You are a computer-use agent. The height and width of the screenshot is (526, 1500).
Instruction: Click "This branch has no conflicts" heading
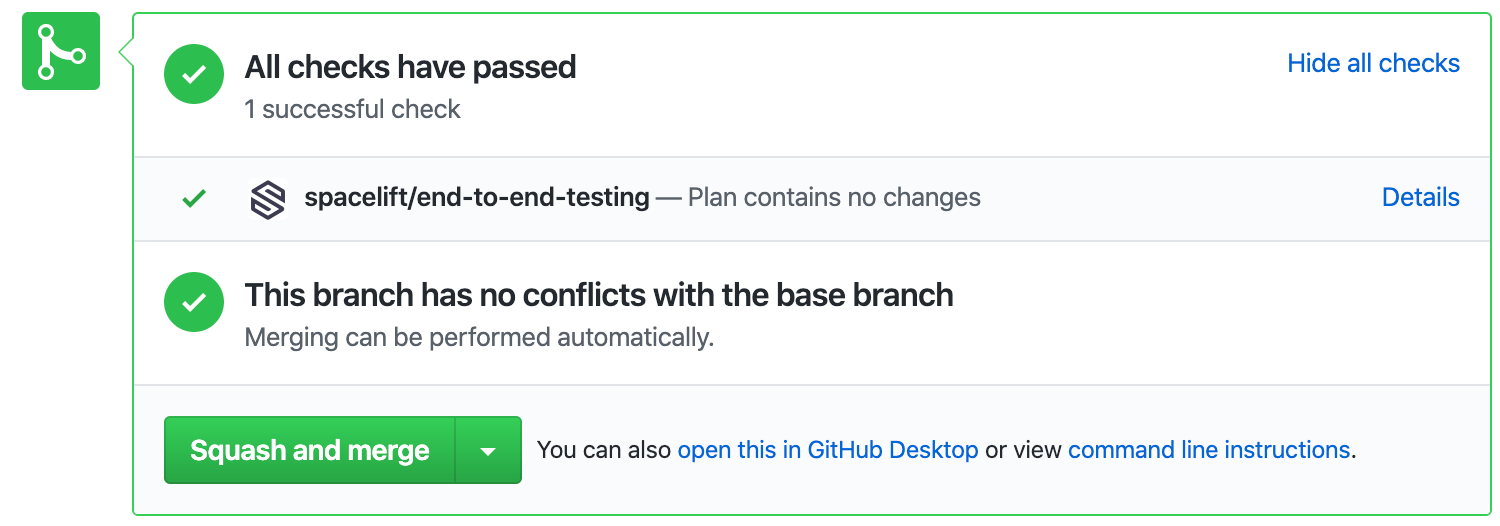[x=598, y=296]
